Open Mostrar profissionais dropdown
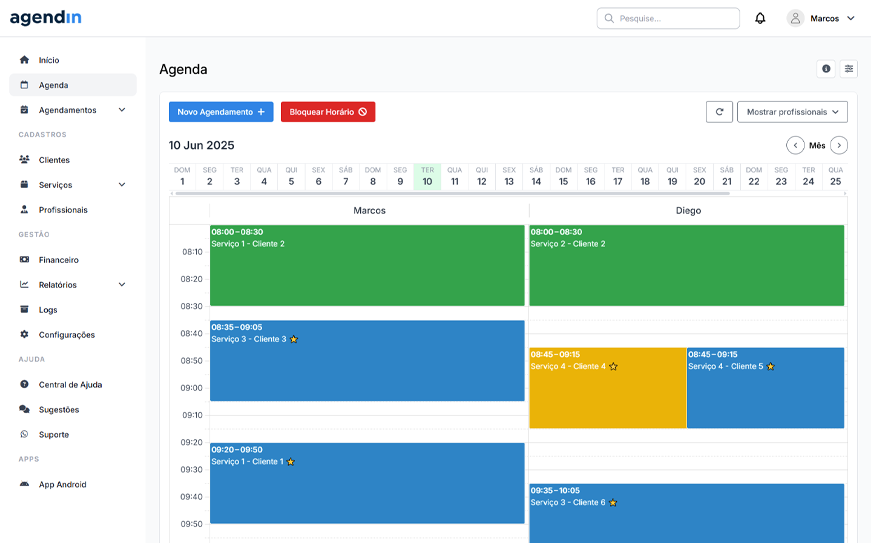871x543 pixels. (x=792, y=112)
